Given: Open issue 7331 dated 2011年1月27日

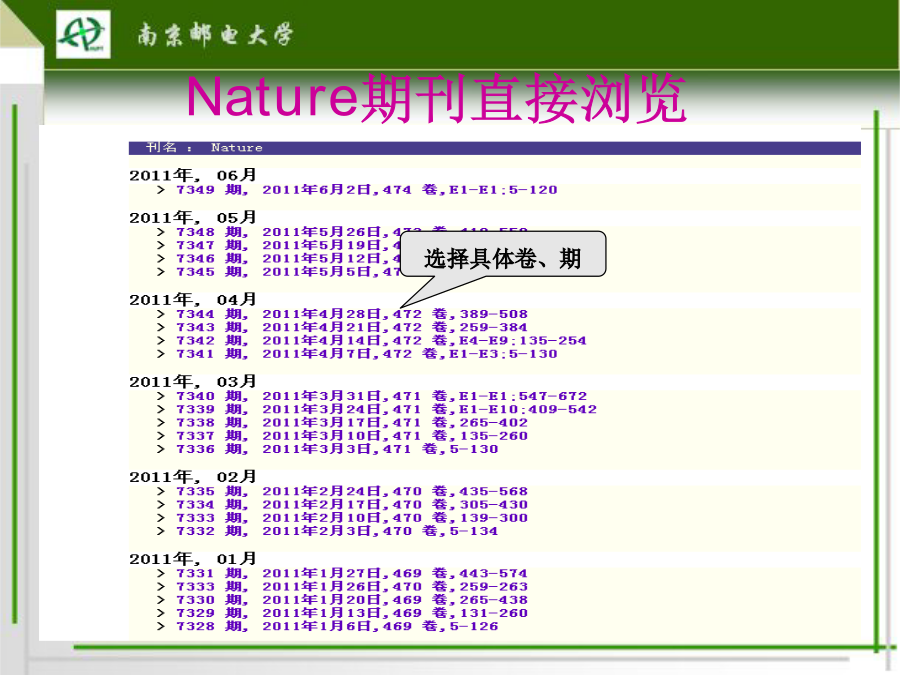Looking at the screenshot, I should click(x=351, y=573).
